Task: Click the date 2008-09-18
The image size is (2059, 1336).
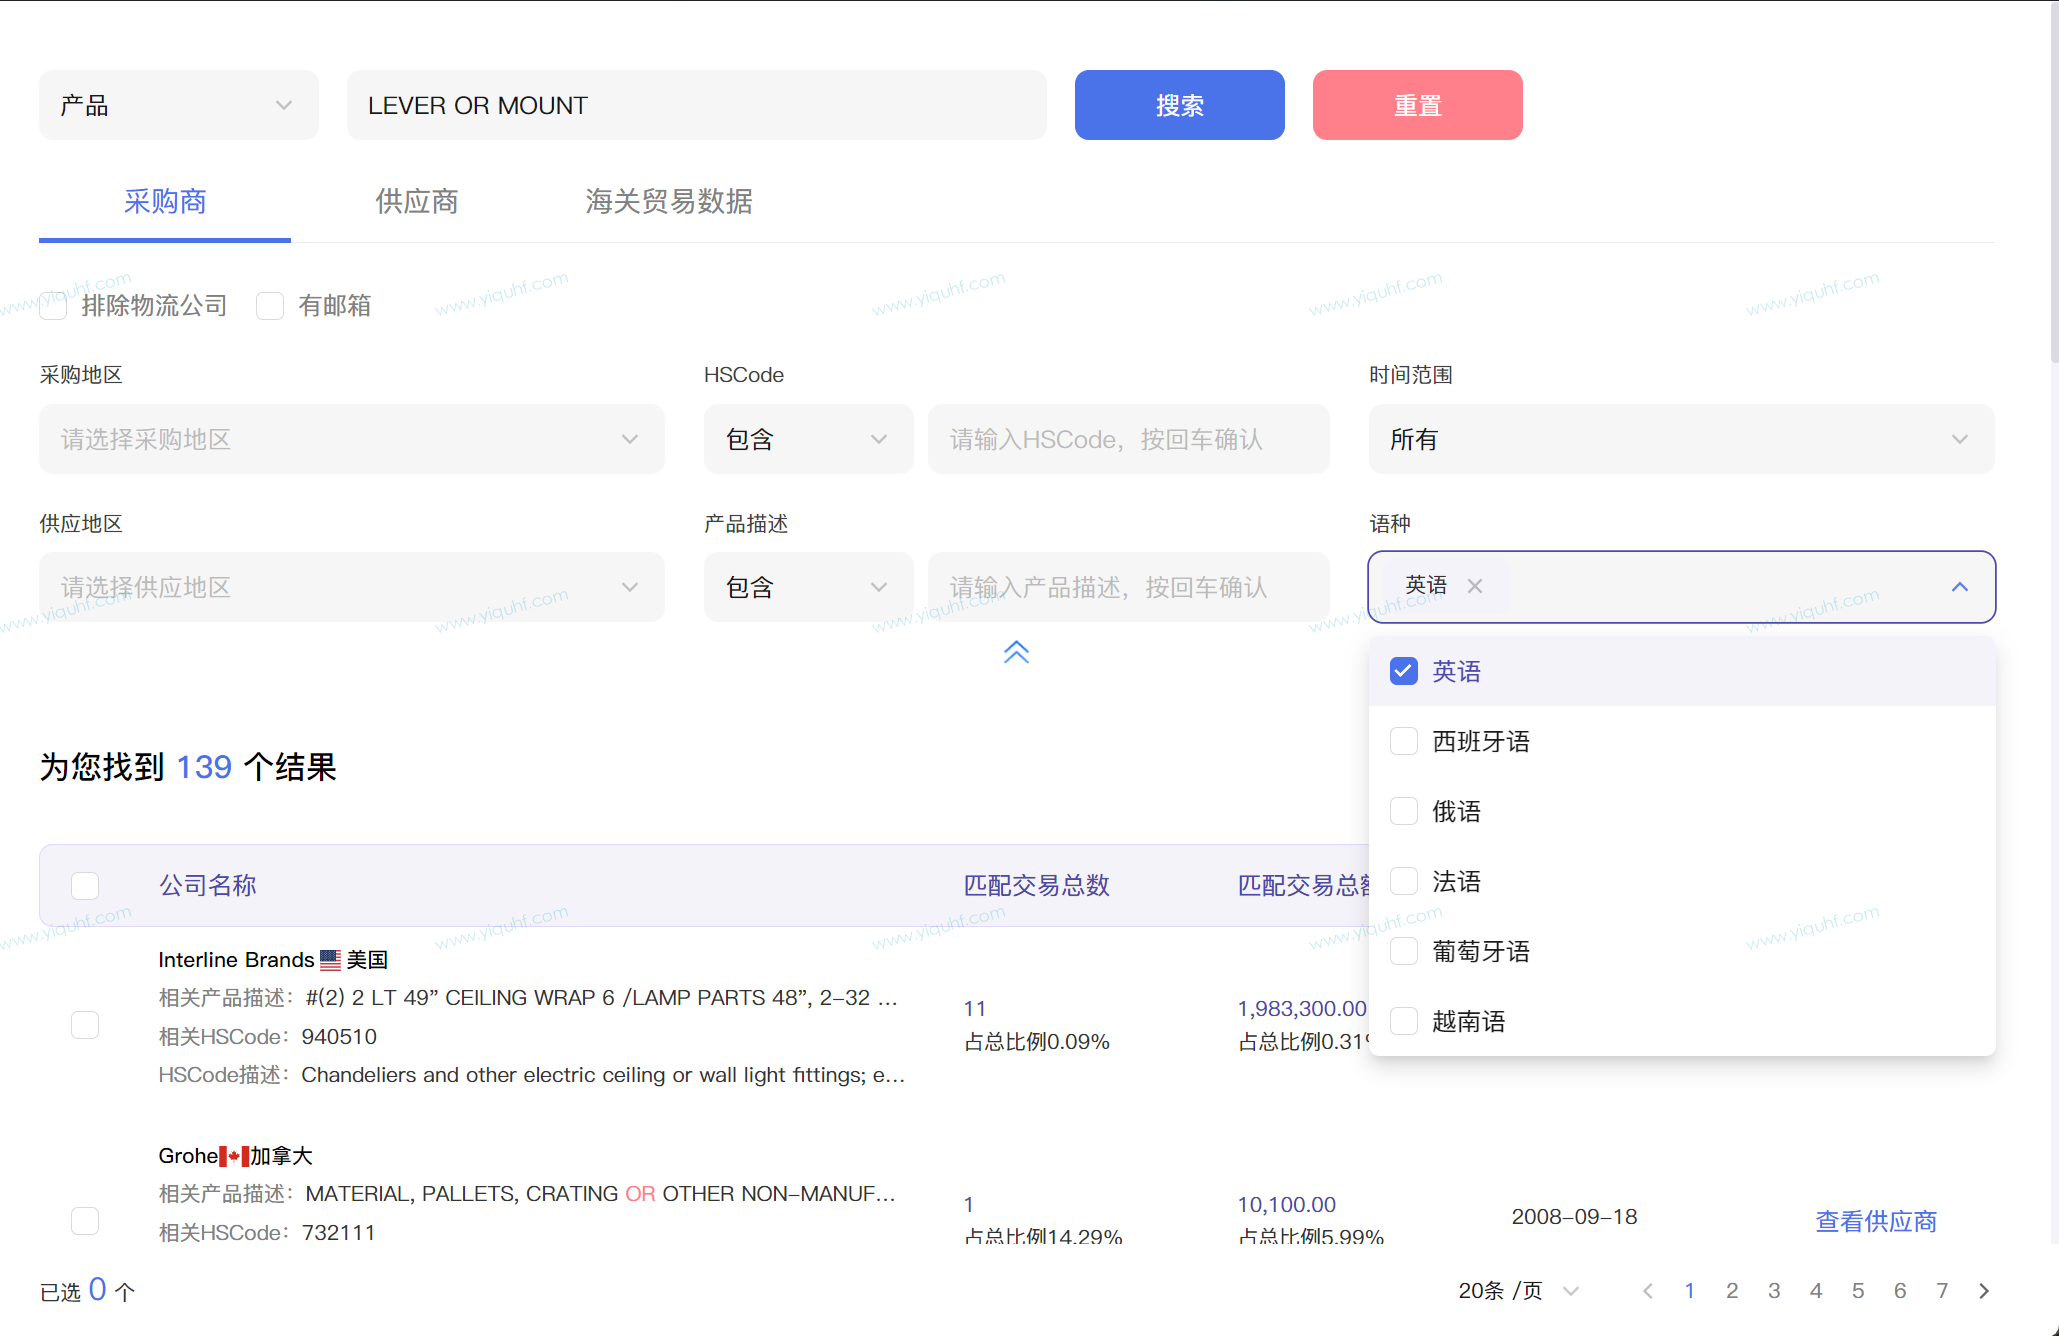Action: [1574, 1217]
